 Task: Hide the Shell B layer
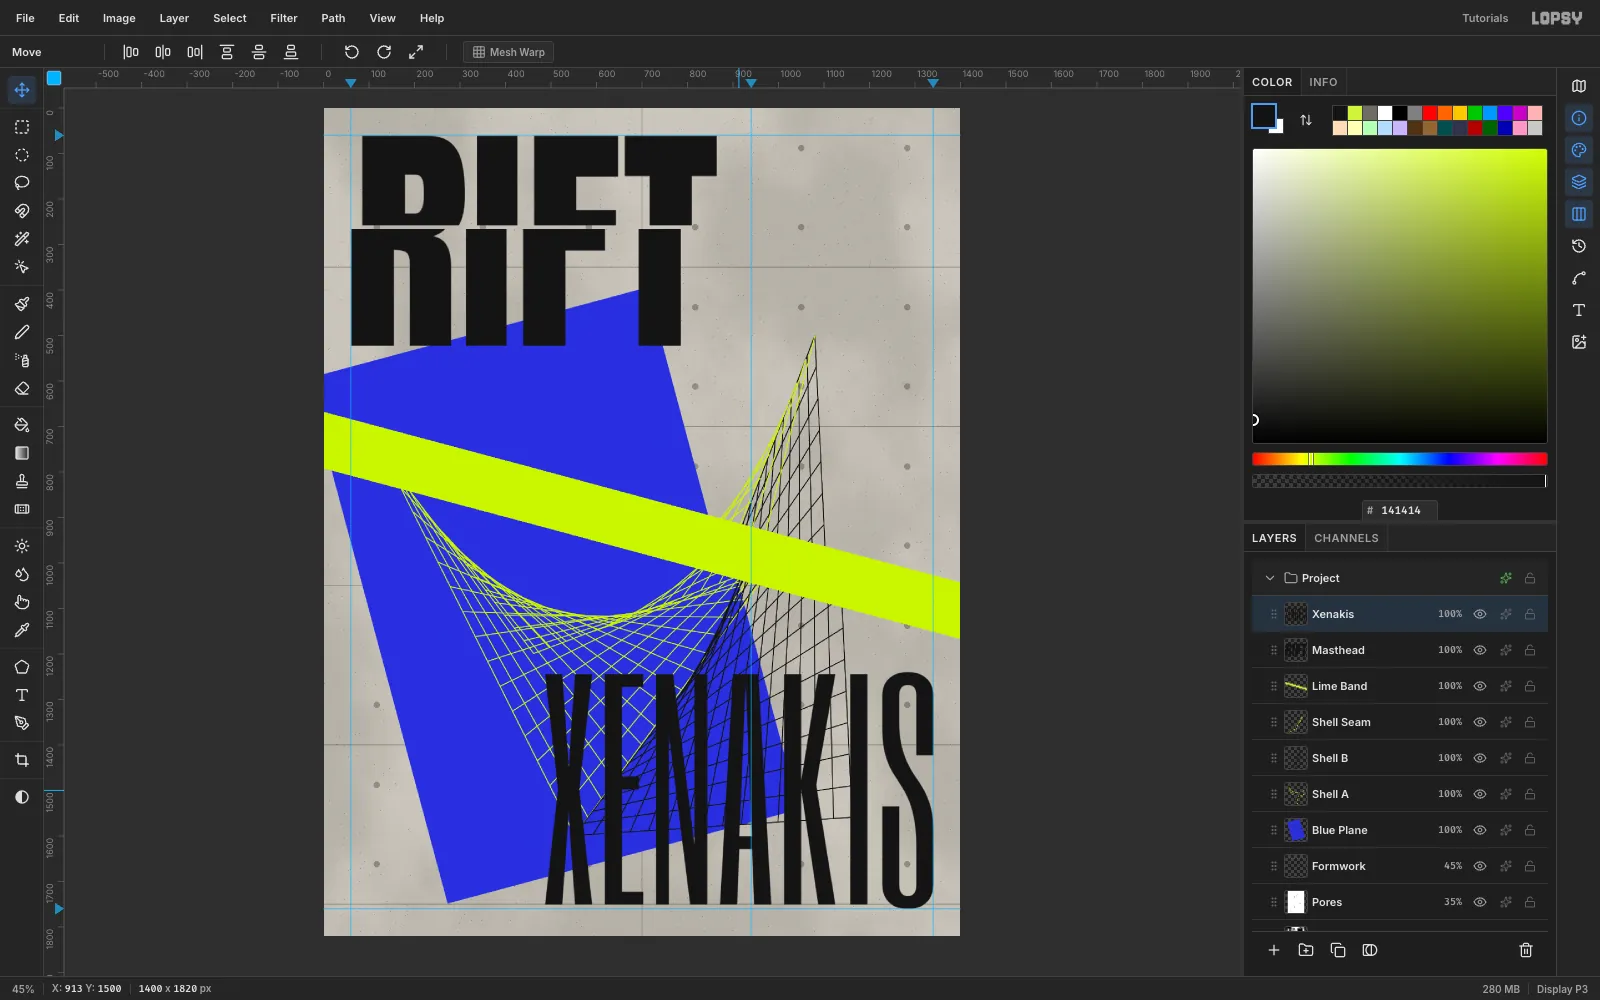[1480, 758]
